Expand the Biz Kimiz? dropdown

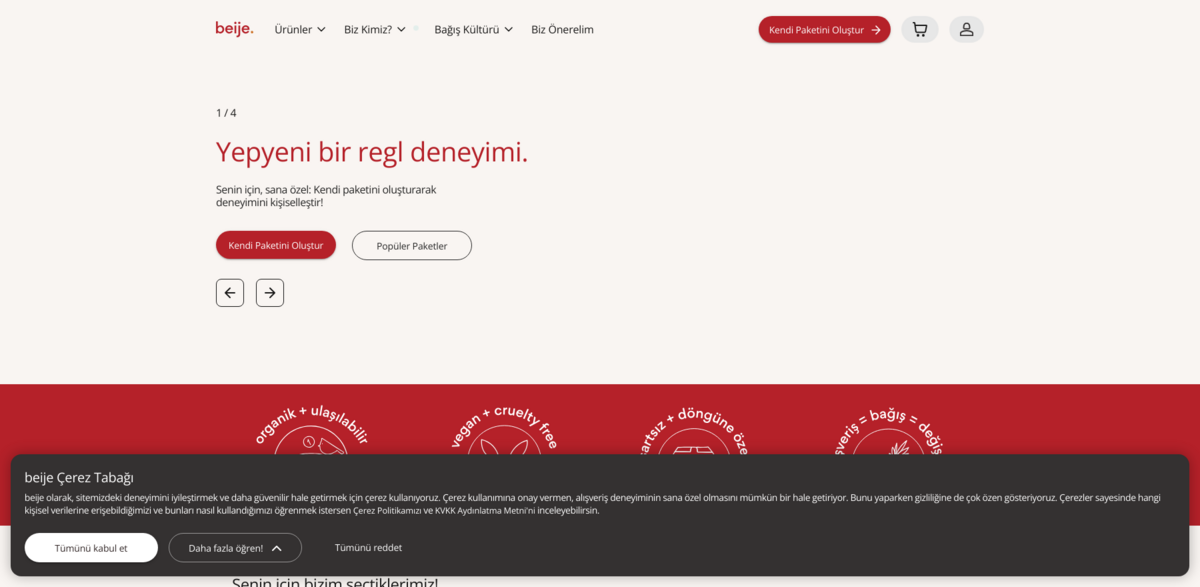(374, 30)
